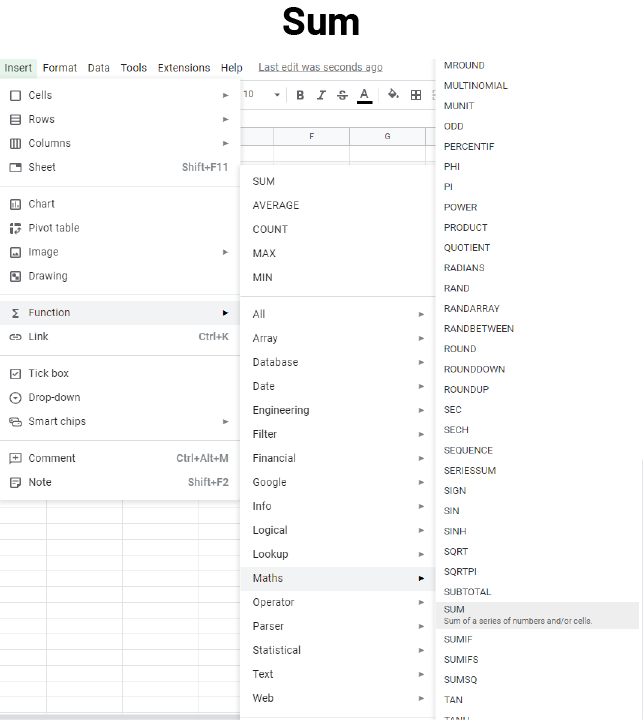Insert a Comment from the menu
This screenshot has height=720, width=643.
52,458
